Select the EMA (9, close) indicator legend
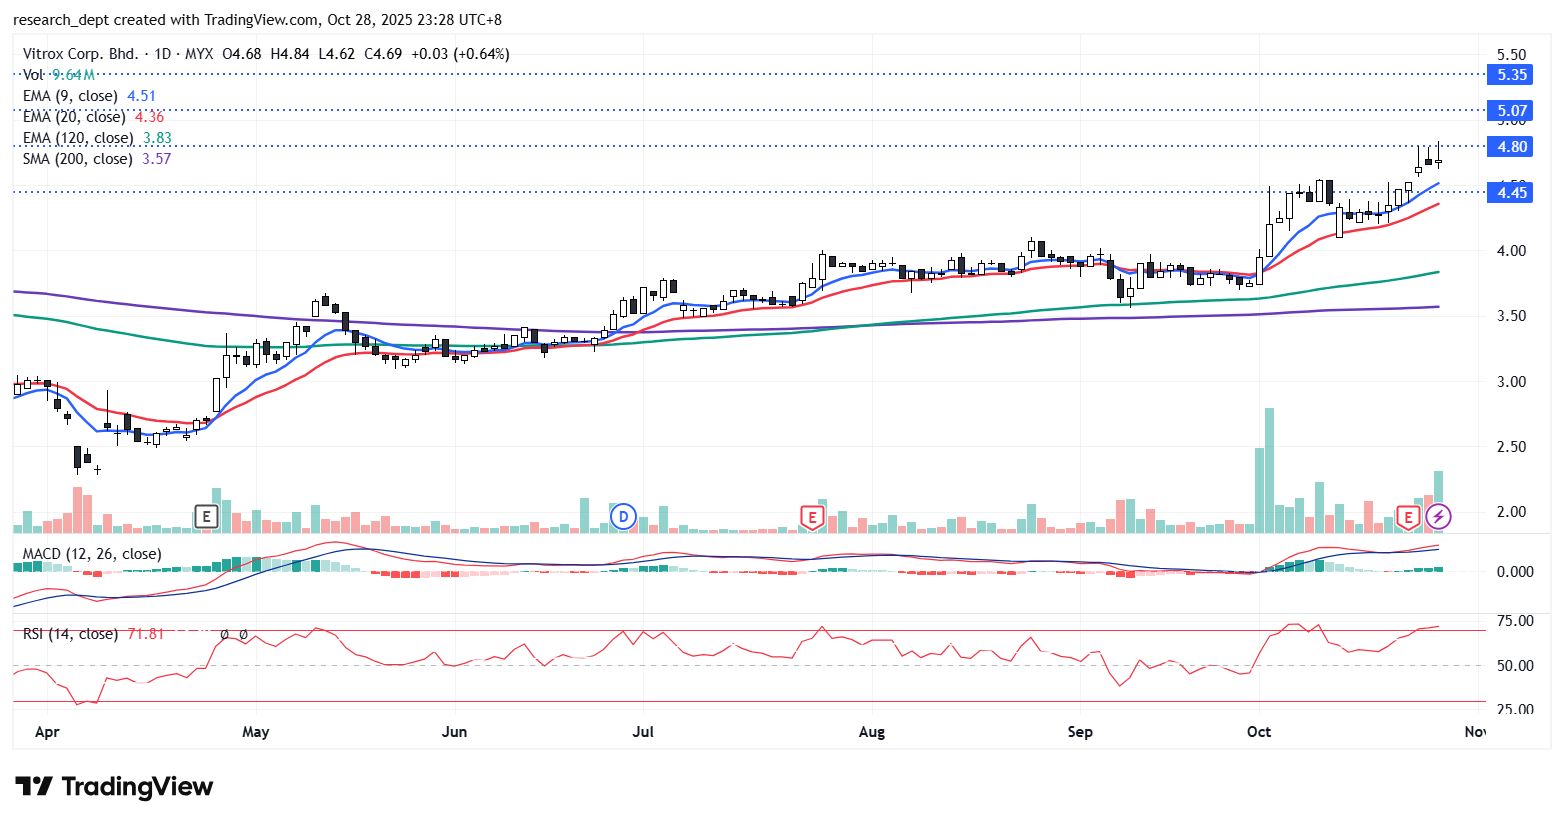Viewport: 1564px width, 824px height. coord(70,96)
